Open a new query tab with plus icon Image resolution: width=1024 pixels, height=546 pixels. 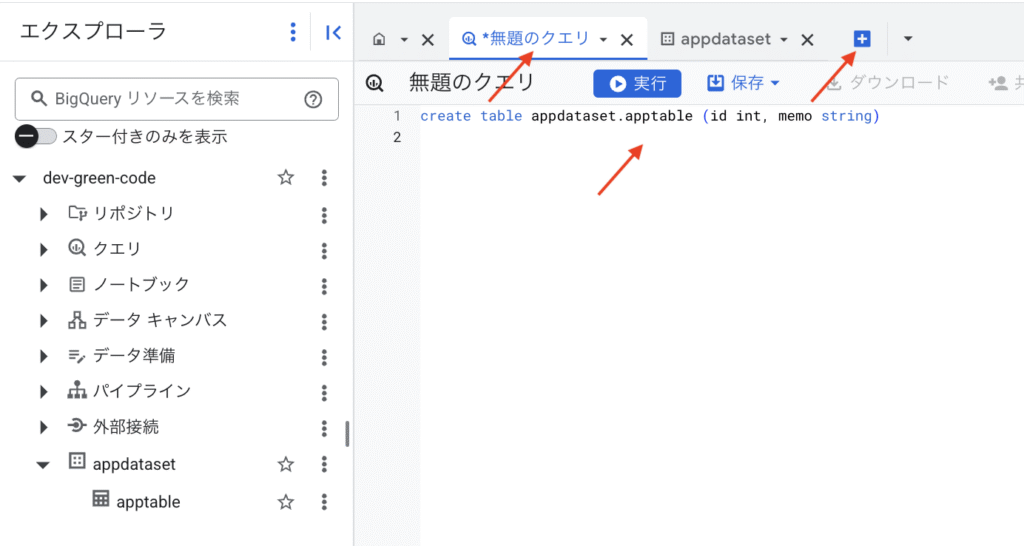click(862, 39)
